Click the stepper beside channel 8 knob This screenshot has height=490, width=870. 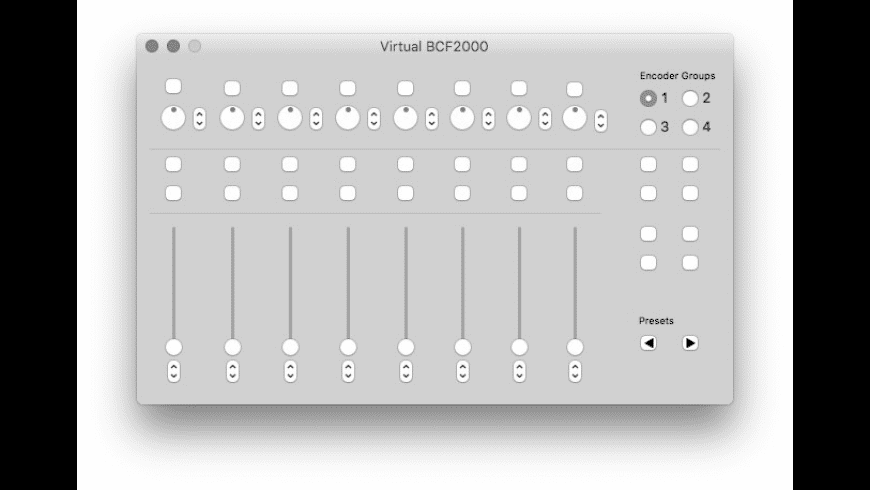[600, 121]
